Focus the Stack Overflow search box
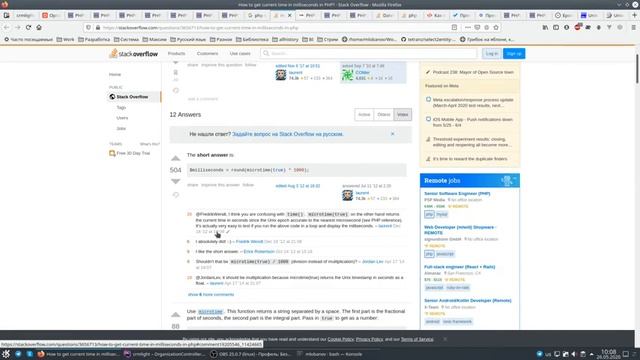The width and height of the screenshot is (640, 360). pyautogui.click(x=369, y=53)
